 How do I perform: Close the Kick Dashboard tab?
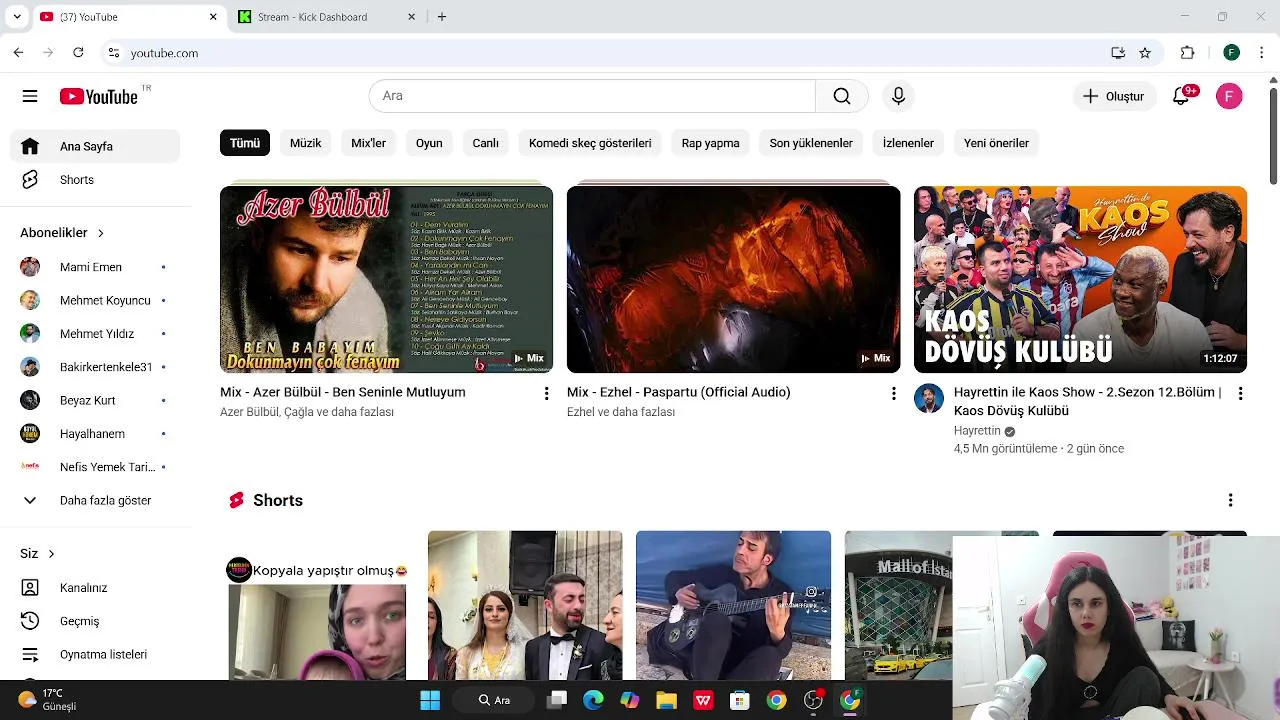tap(411, 17)
